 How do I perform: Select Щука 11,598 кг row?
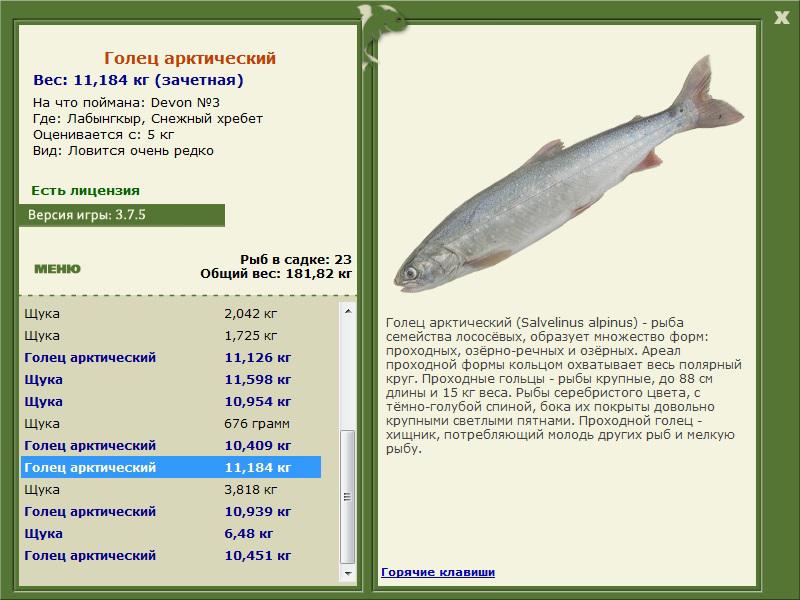point(171,380)
